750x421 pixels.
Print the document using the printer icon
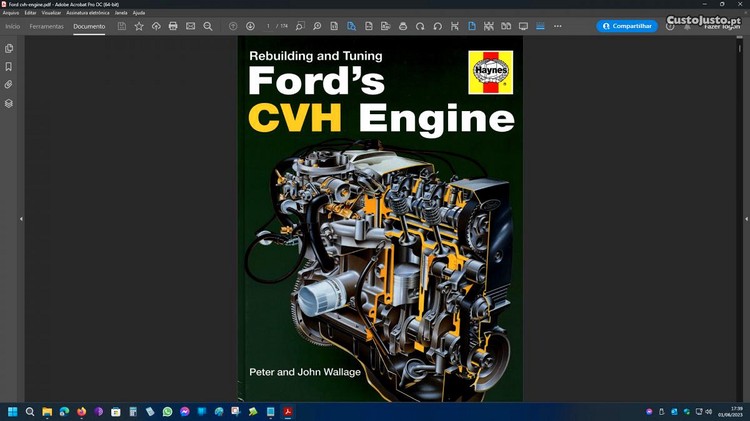tap(173, 26)
